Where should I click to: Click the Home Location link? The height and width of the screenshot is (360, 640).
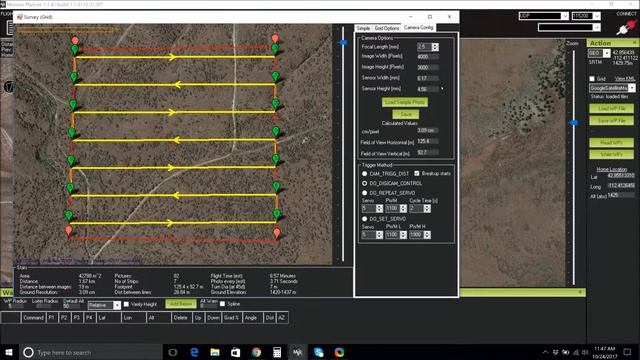click(611, 169)
